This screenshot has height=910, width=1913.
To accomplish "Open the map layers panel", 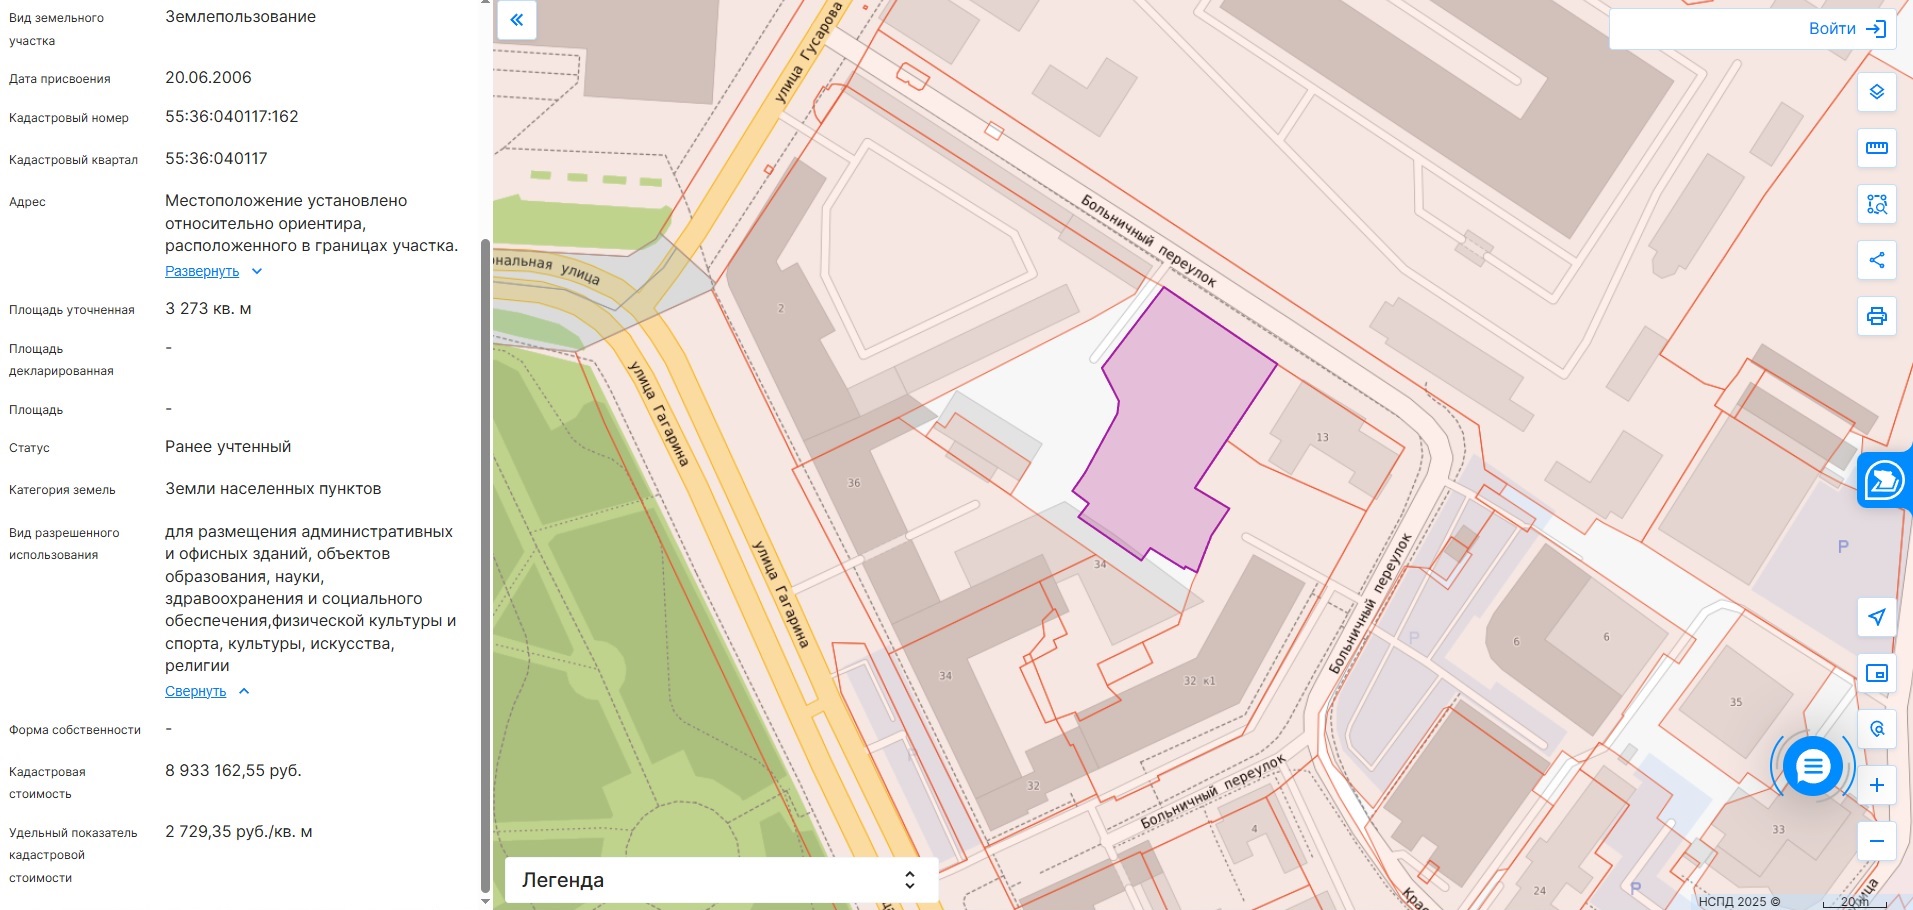I will pos(1876,92).
